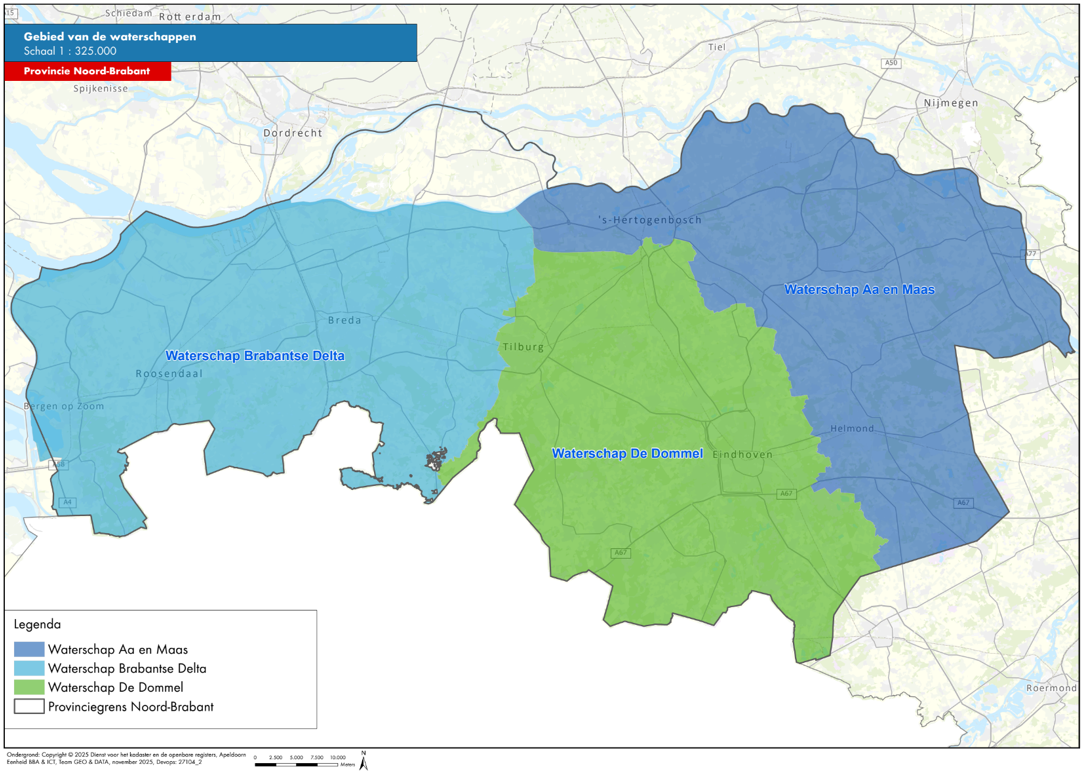Click the A4 road shield near Bergen op Zoom
Image resolution: width=1083 pixels, height=772 pixels.
67,502
